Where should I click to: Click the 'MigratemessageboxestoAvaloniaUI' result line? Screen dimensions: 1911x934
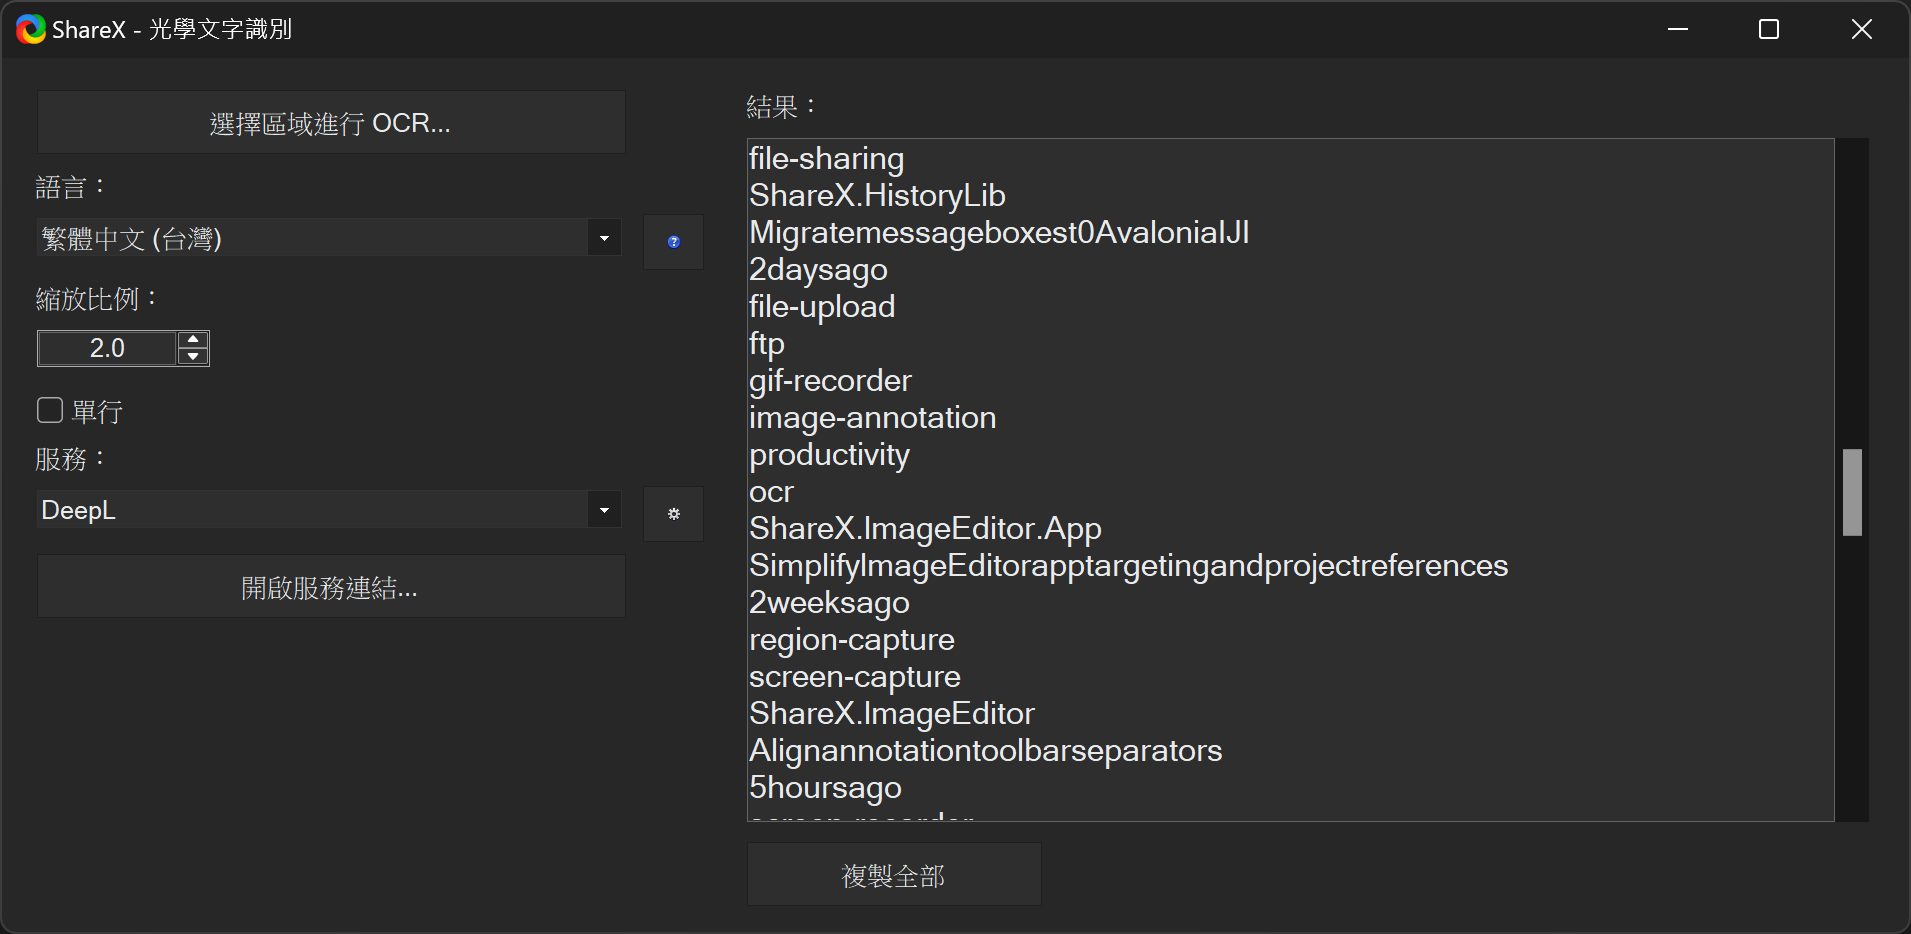point(999,232)
